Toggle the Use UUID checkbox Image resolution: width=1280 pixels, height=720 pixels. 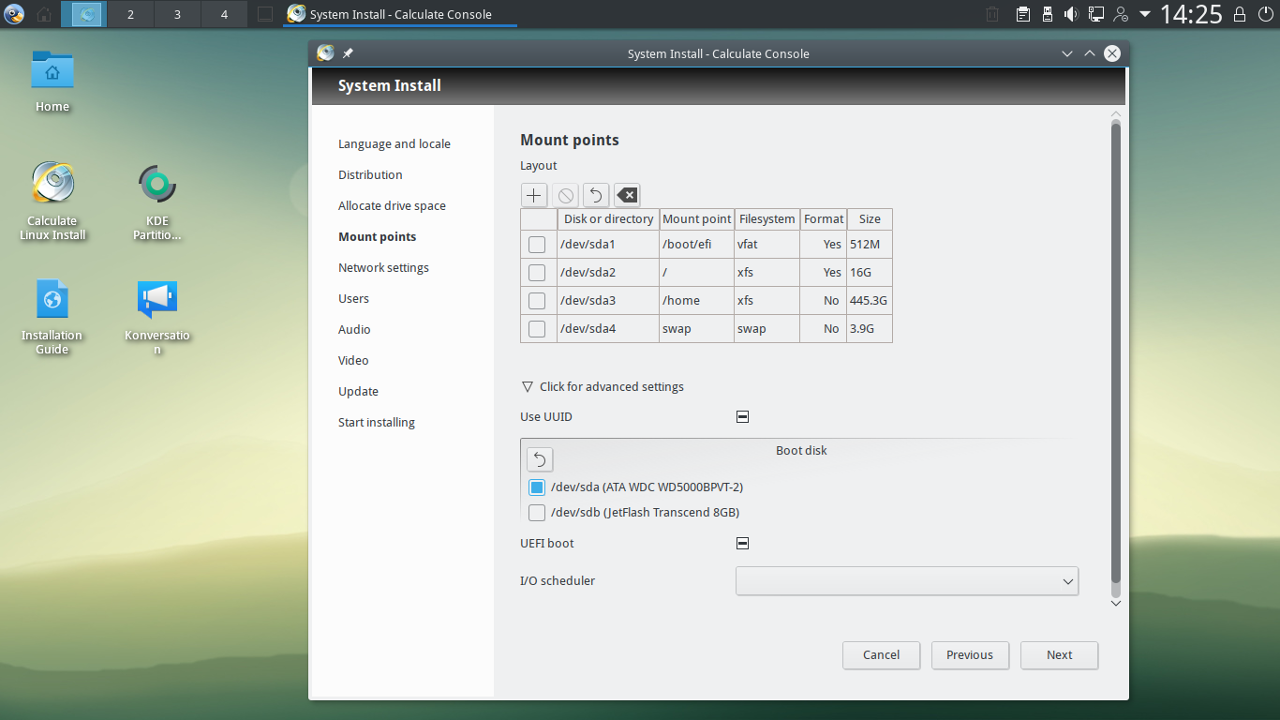click(743, 417)
